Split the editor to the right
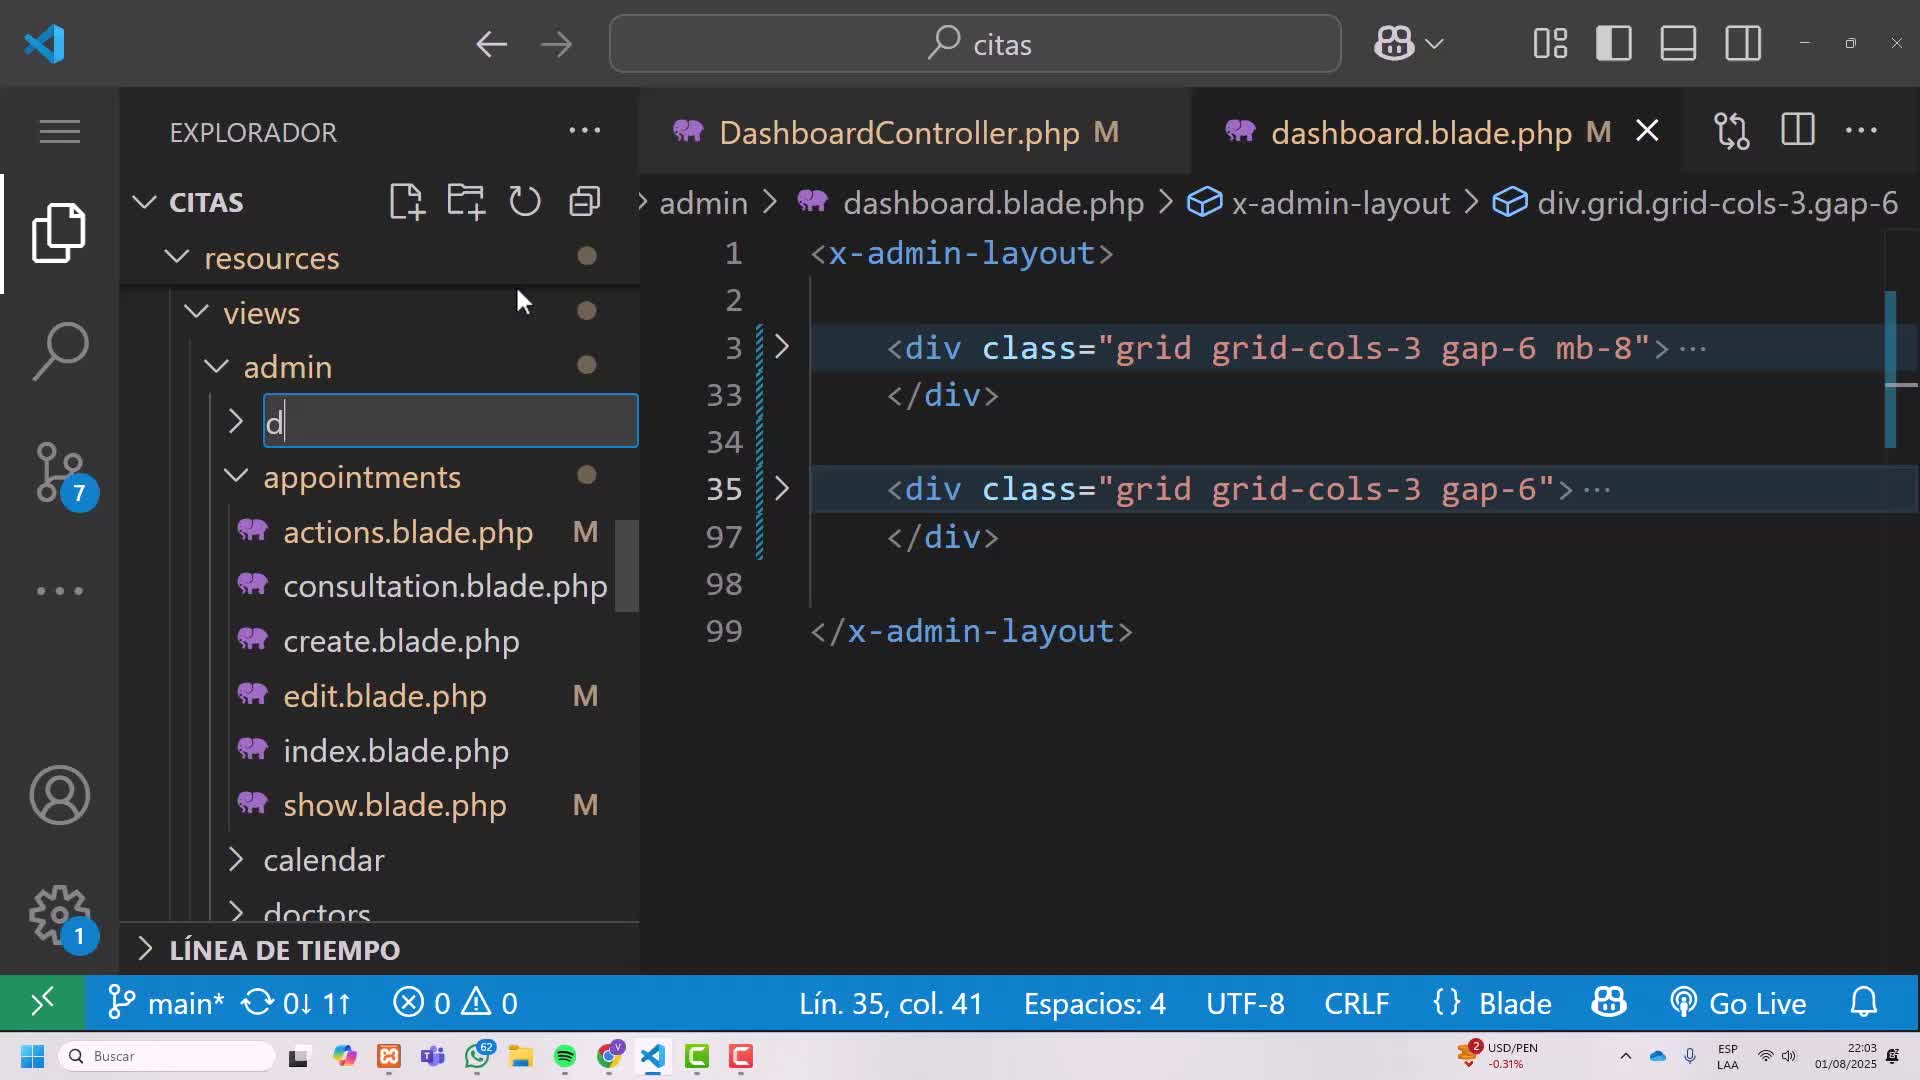Image resolution: width=1920 pixels, height=1080 pixels. [x=1798, y=131]
